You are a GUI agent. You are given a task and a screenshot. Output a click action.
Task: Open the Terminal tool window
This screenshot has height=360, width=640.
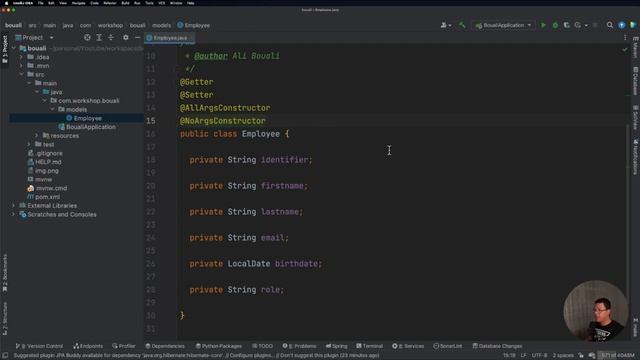[369, 346]
